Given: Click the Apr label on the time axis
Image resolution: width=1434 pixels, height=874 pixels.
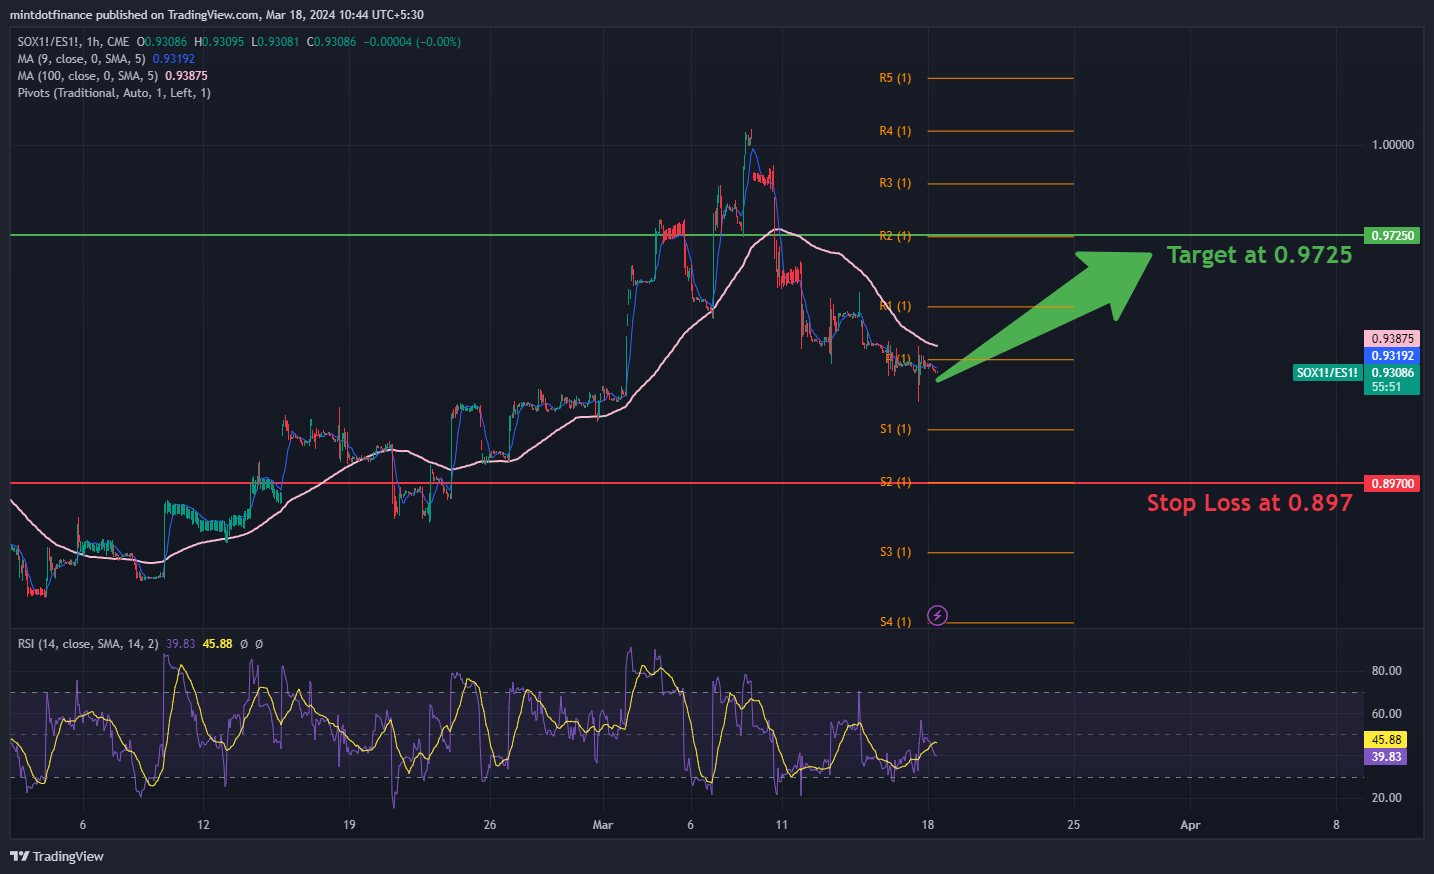Looking at the screenshot, I should (1190, 825).
